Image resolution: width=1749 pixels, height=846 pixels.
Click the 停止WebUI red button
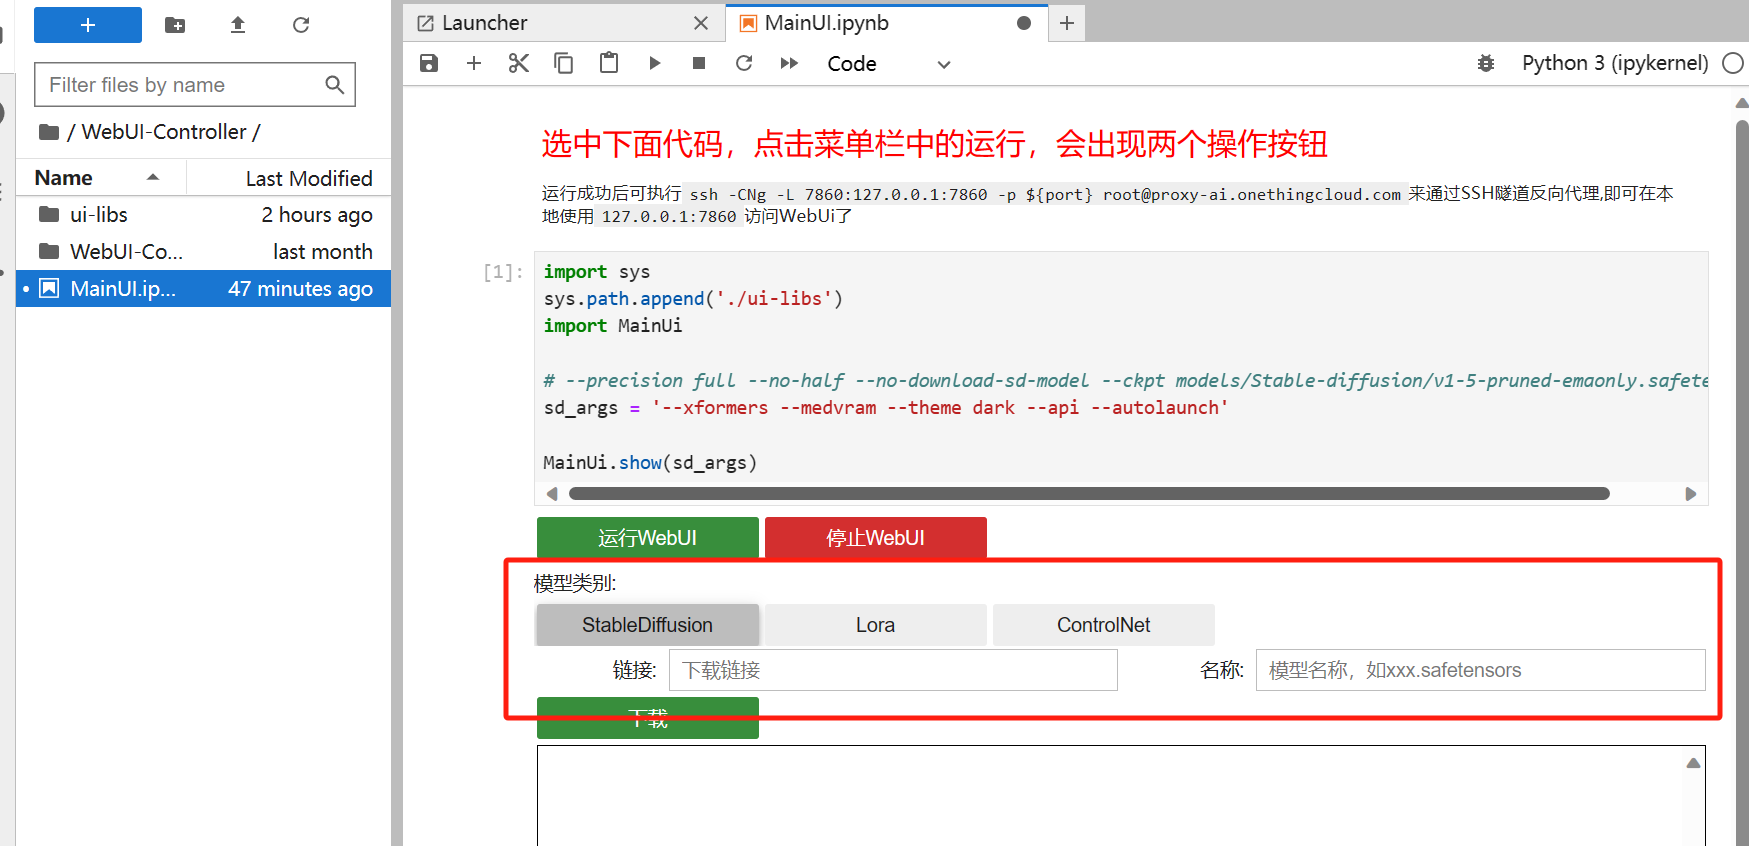tap(876, 537)
